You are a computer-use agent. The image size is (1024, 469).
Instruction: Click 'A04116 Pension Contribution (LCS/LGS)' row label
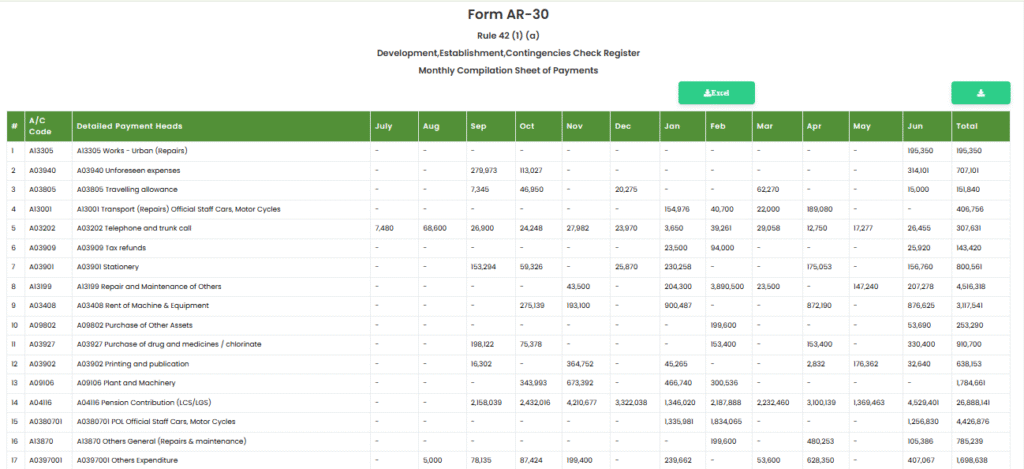click(148, 402)
